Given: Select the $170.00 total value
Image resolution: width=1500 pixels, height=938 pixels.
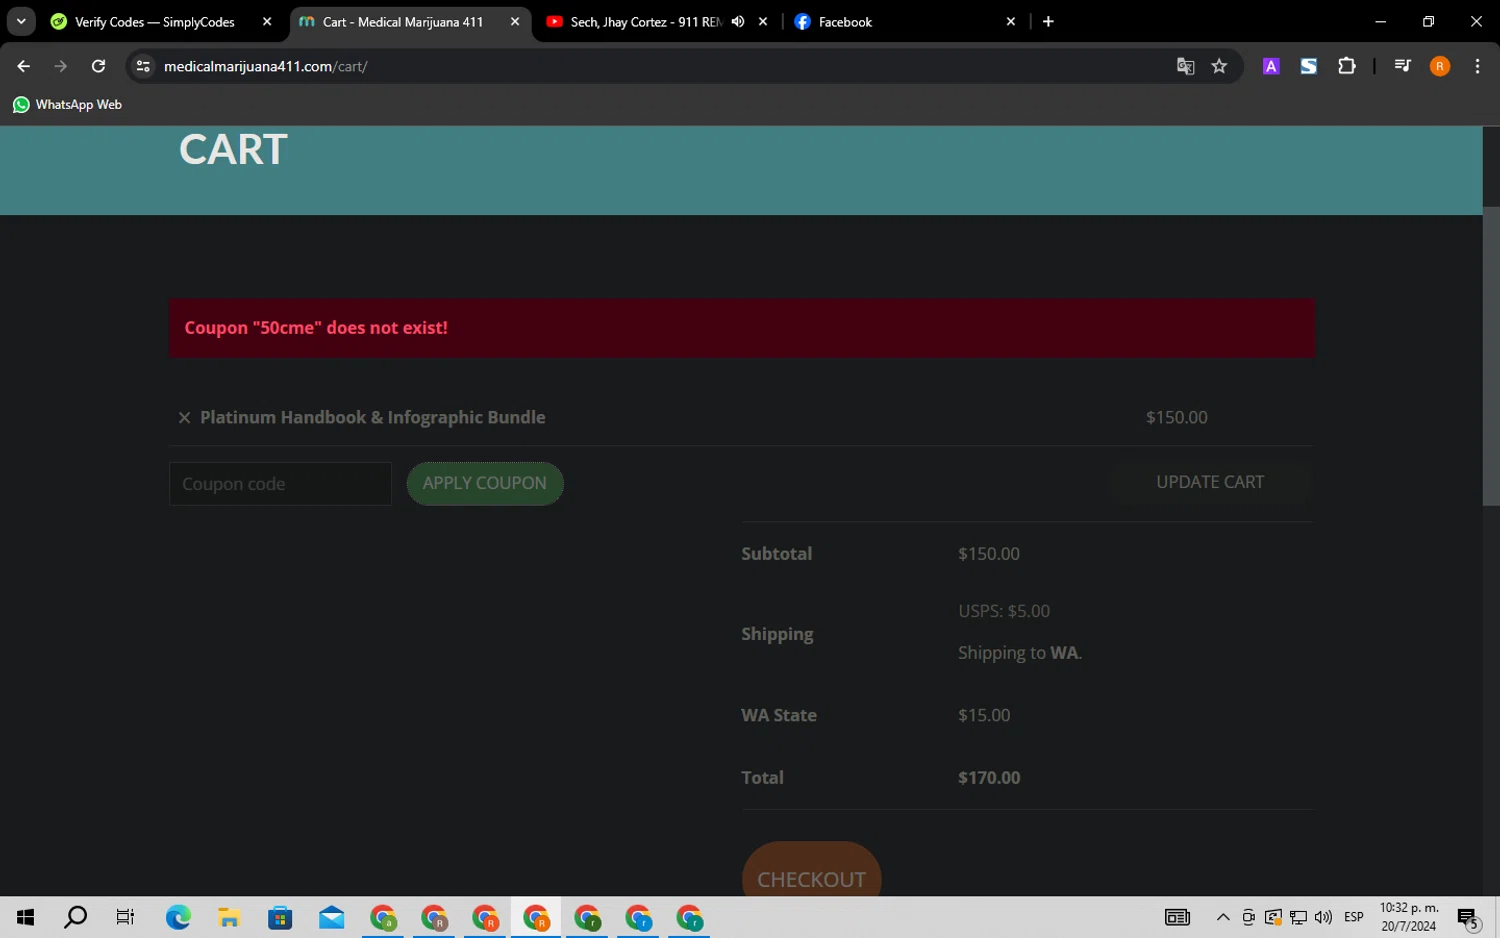Looking at the screenshot, I should point(989,778).
